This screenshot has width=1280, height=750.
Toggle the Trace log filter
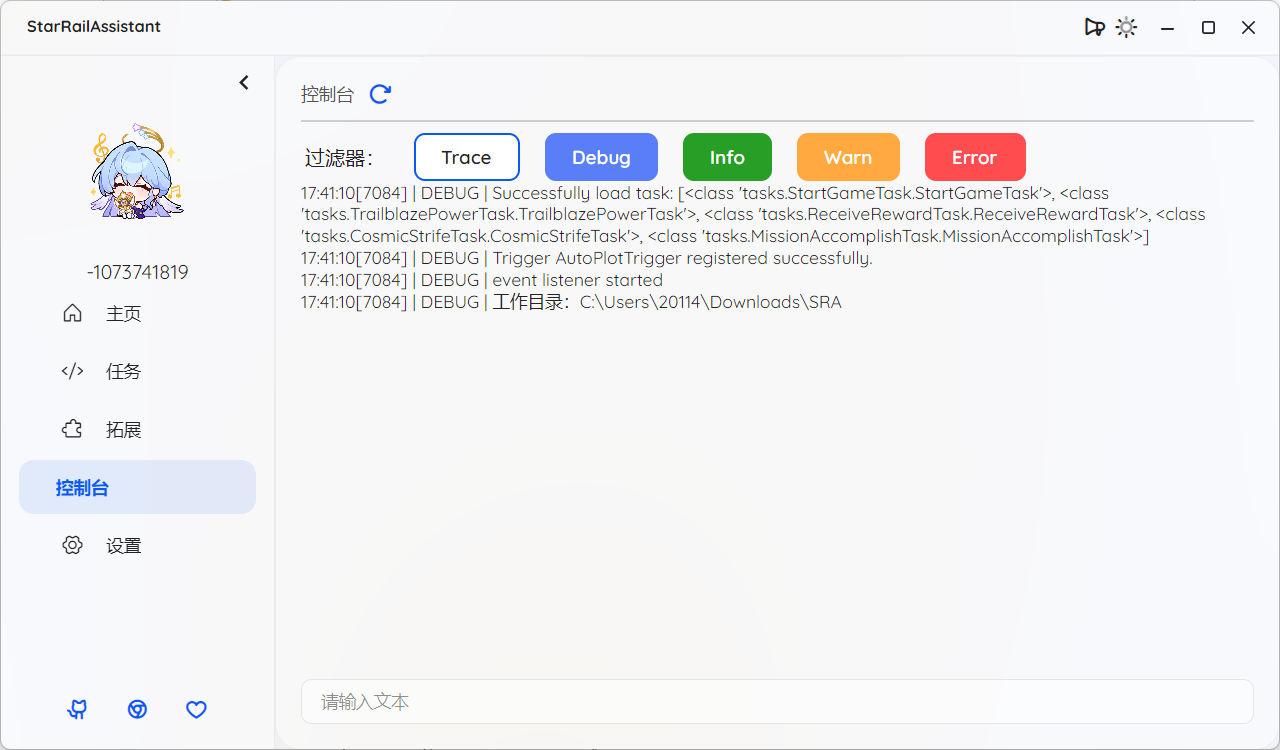click(466, 157)
